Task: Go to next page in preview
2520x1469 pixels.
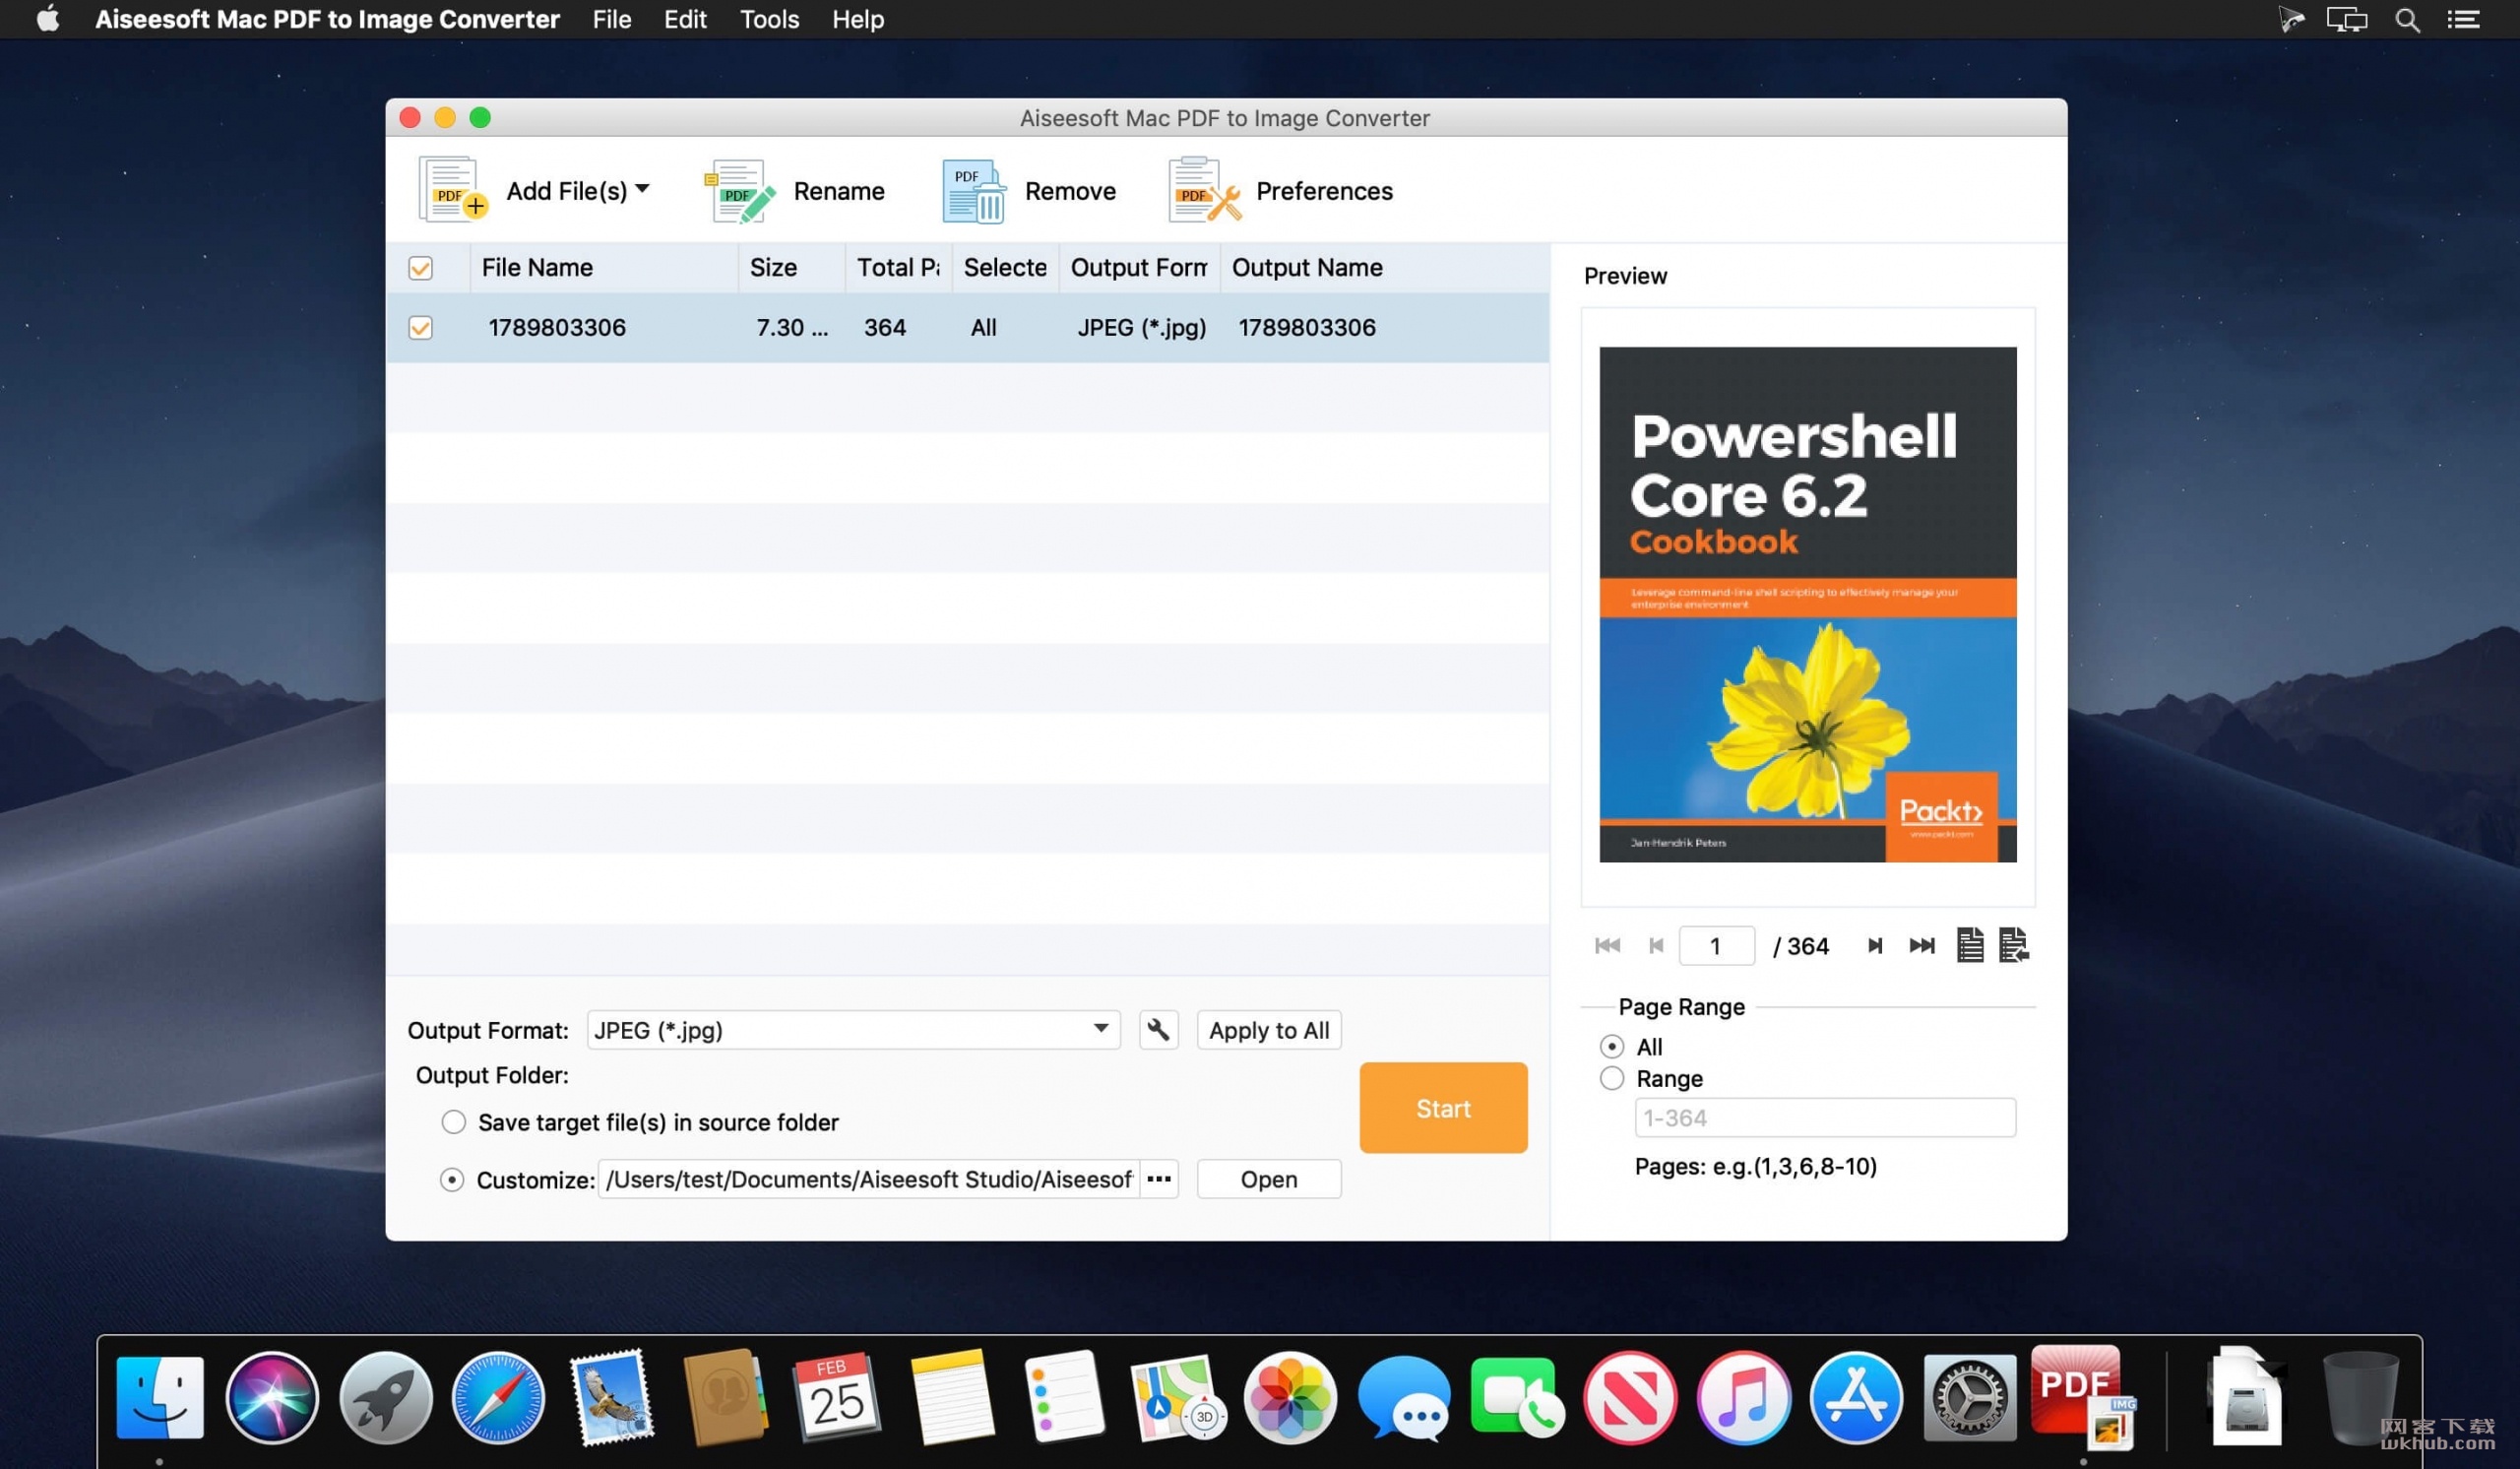Action: (x=1875, y=946)
